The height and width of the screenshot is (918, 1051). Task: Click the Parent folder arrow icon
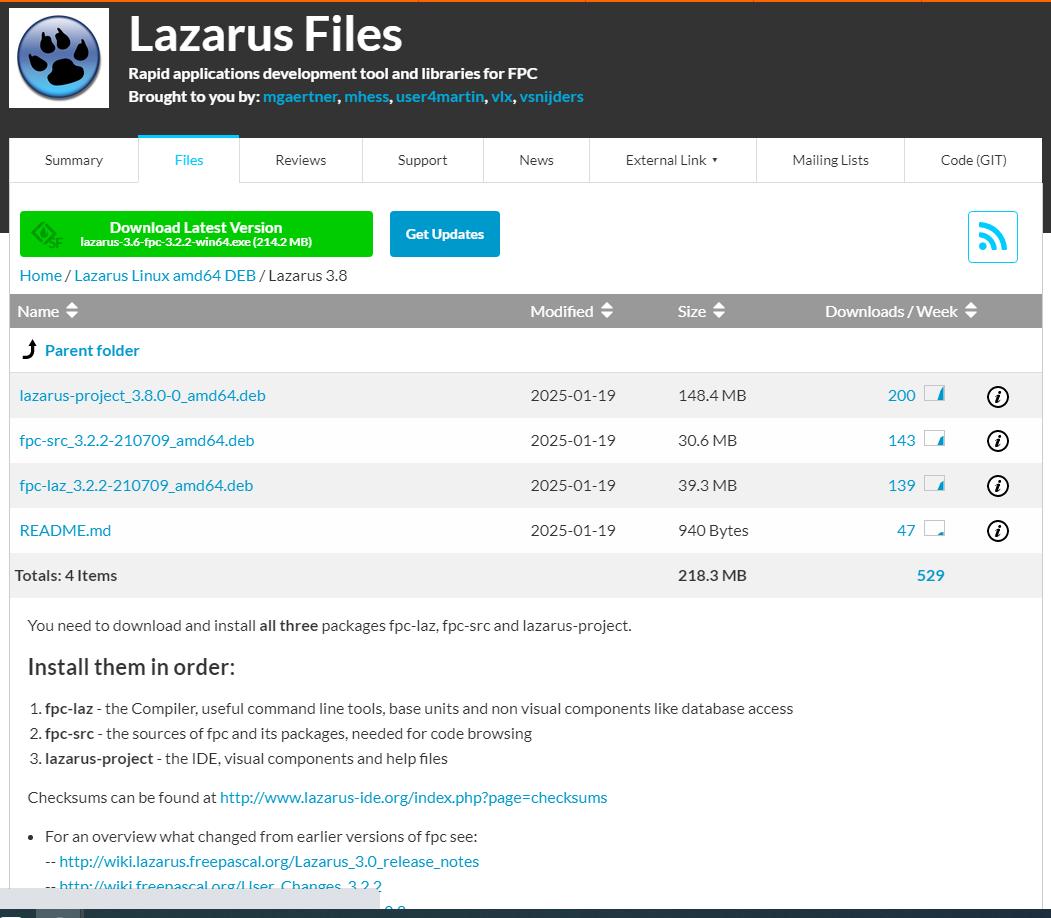(x=29, y=350)
